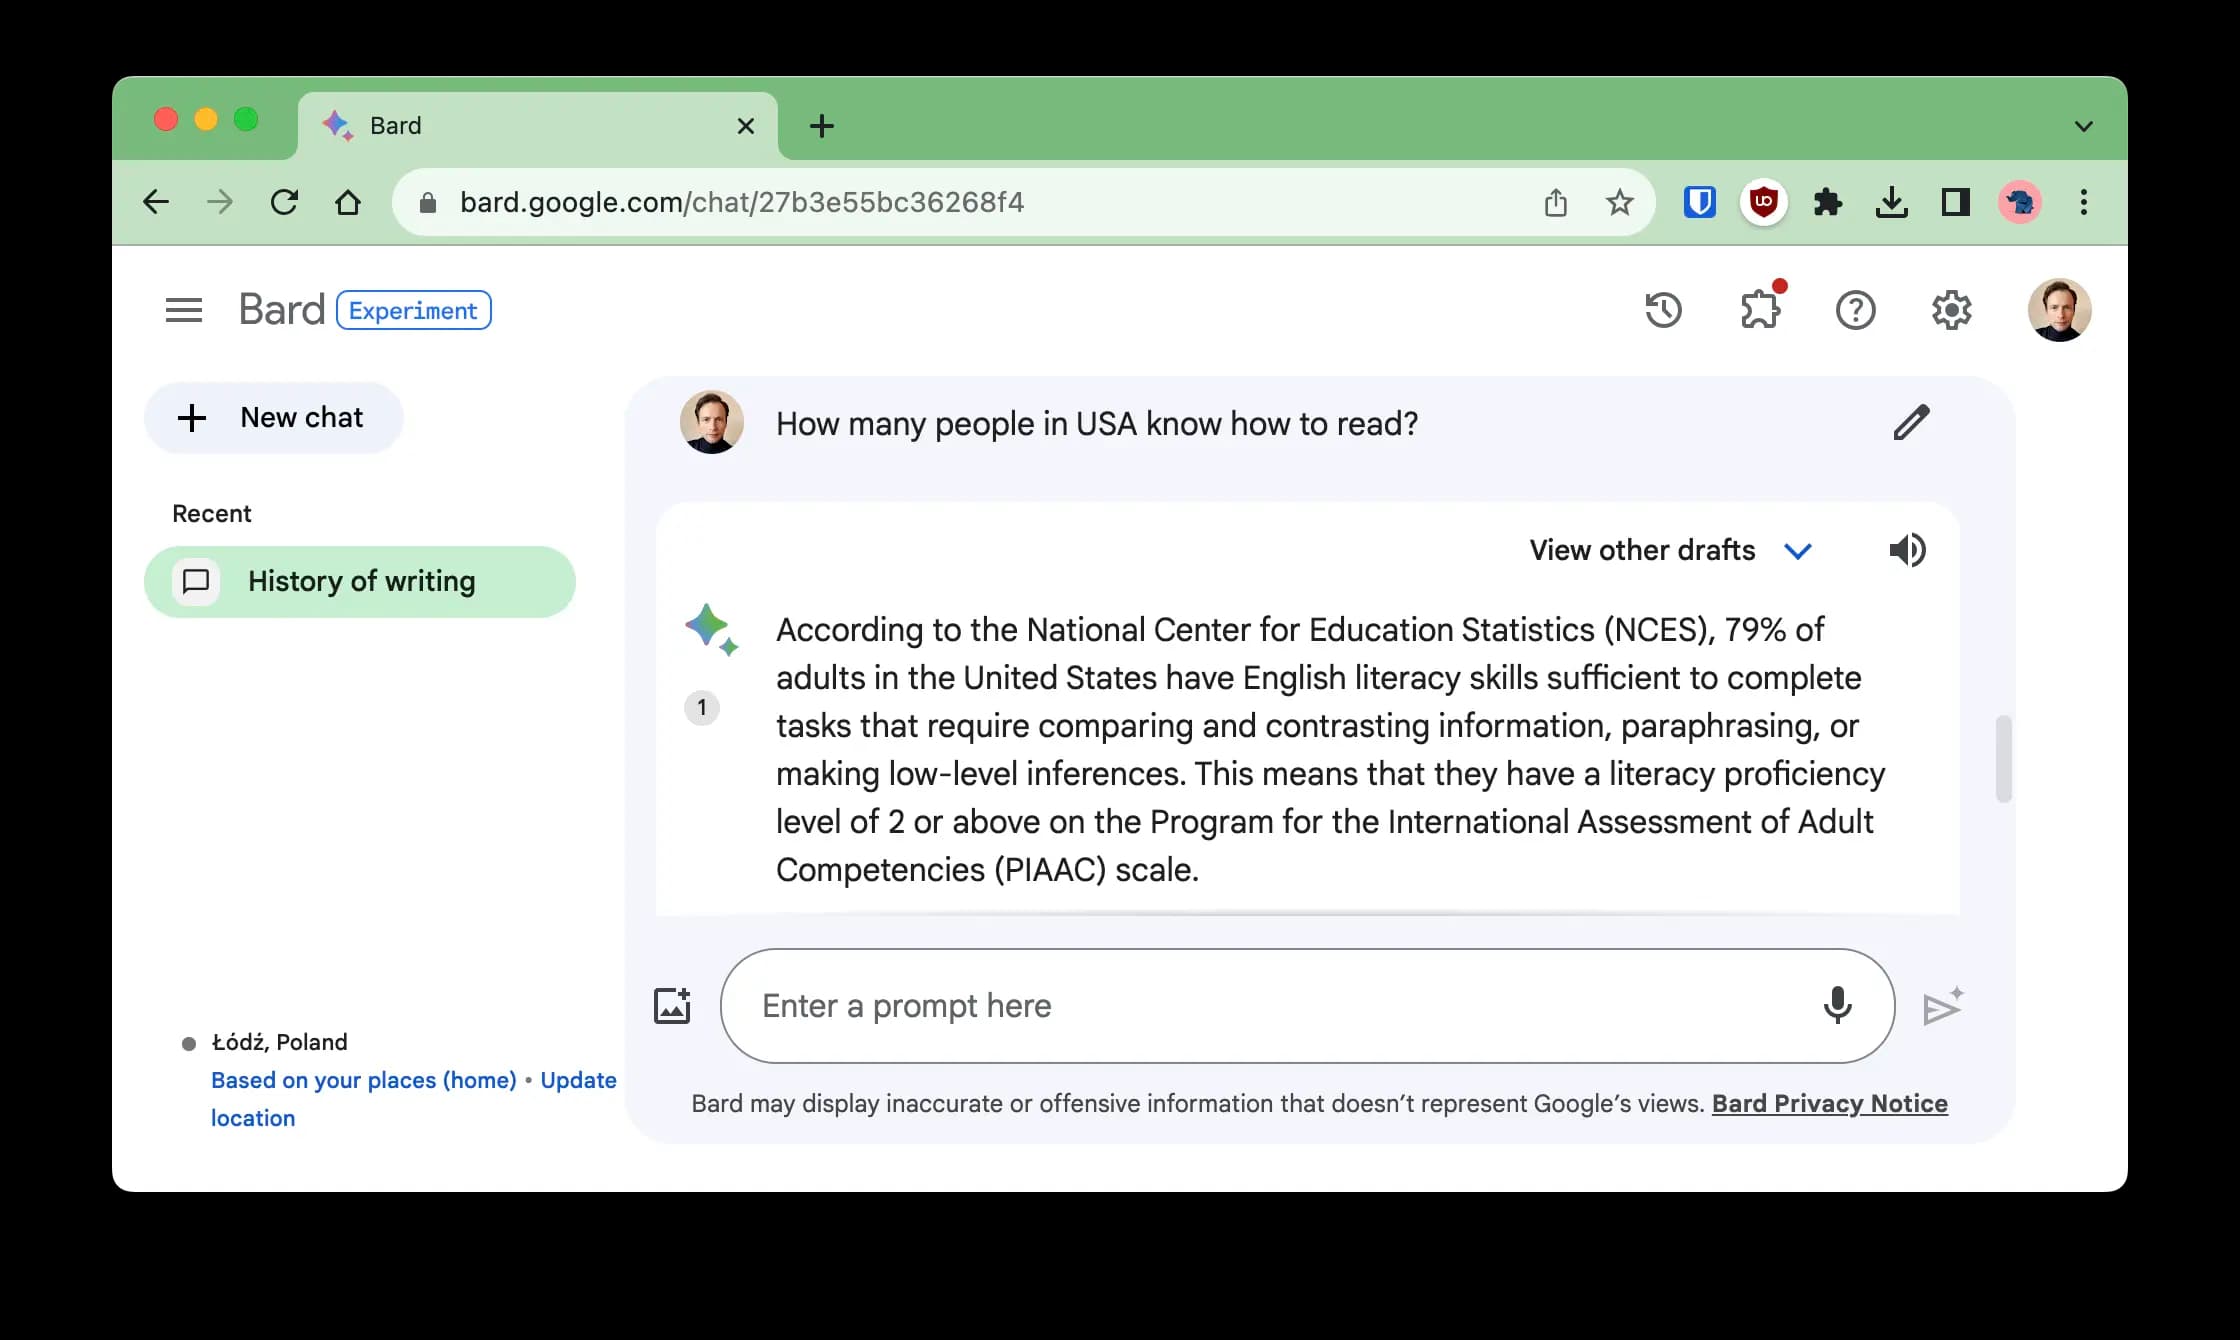Open Bard activity history icon
The height and width of the screenshot is (1340, 2240).
coord(1663,310)
